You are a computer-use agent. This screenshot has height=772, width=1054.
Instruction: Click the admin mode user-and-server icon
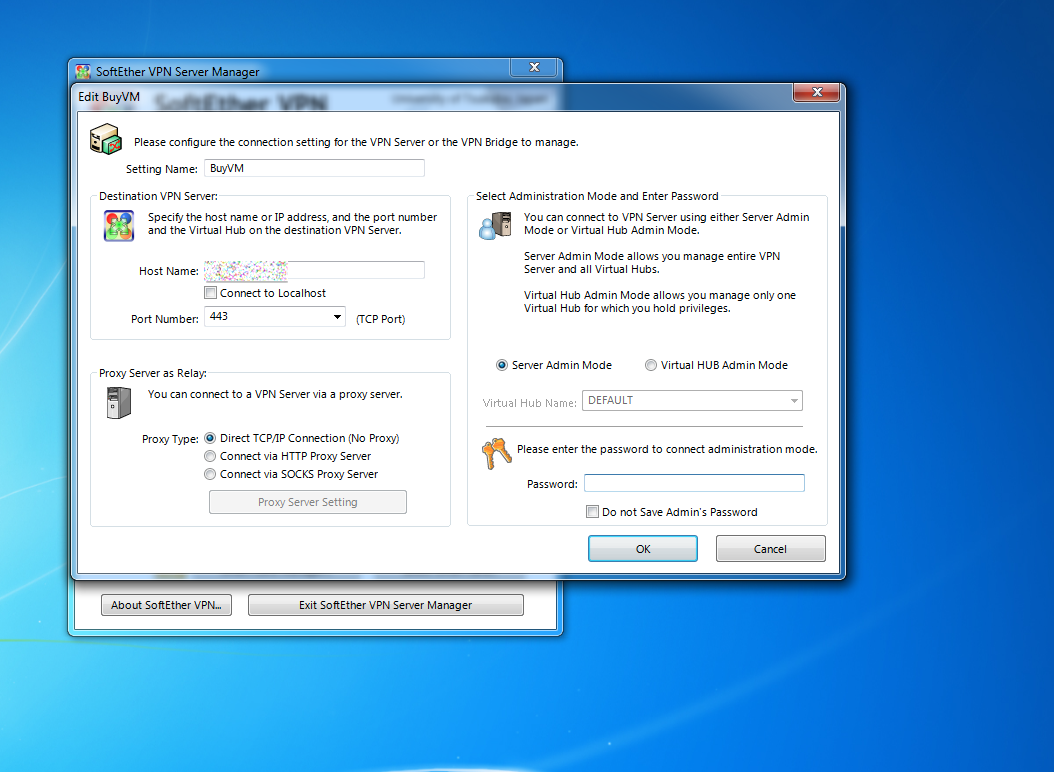(x=495, y=225)
